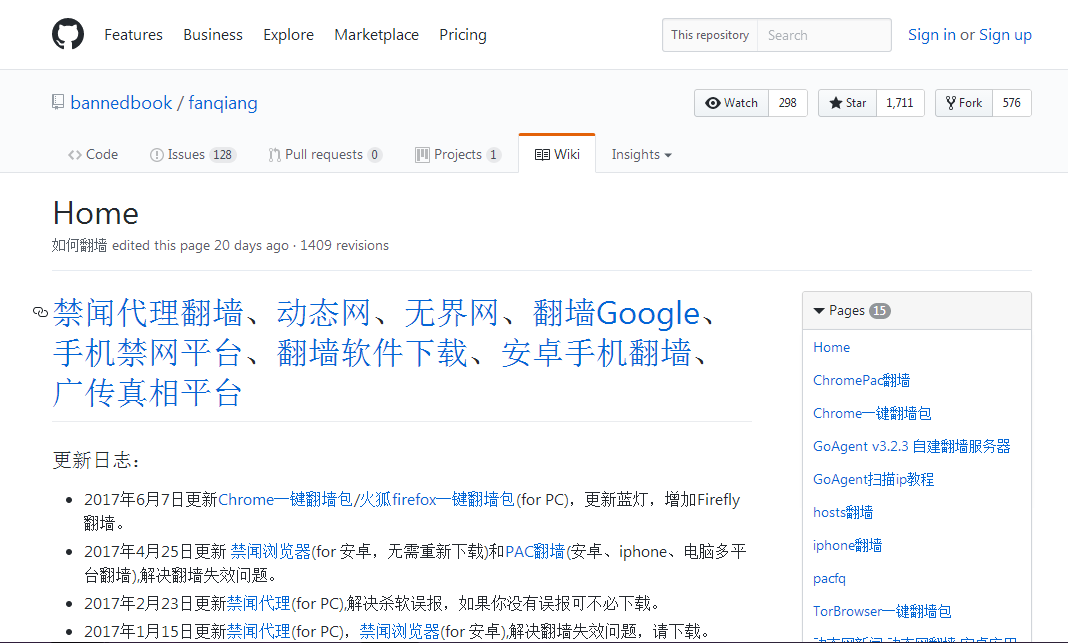The height and width of the screenshot is (643, 1068).
Task: Click 禁闻浏览器 link in April 25 entry
Action: (270, 551)
